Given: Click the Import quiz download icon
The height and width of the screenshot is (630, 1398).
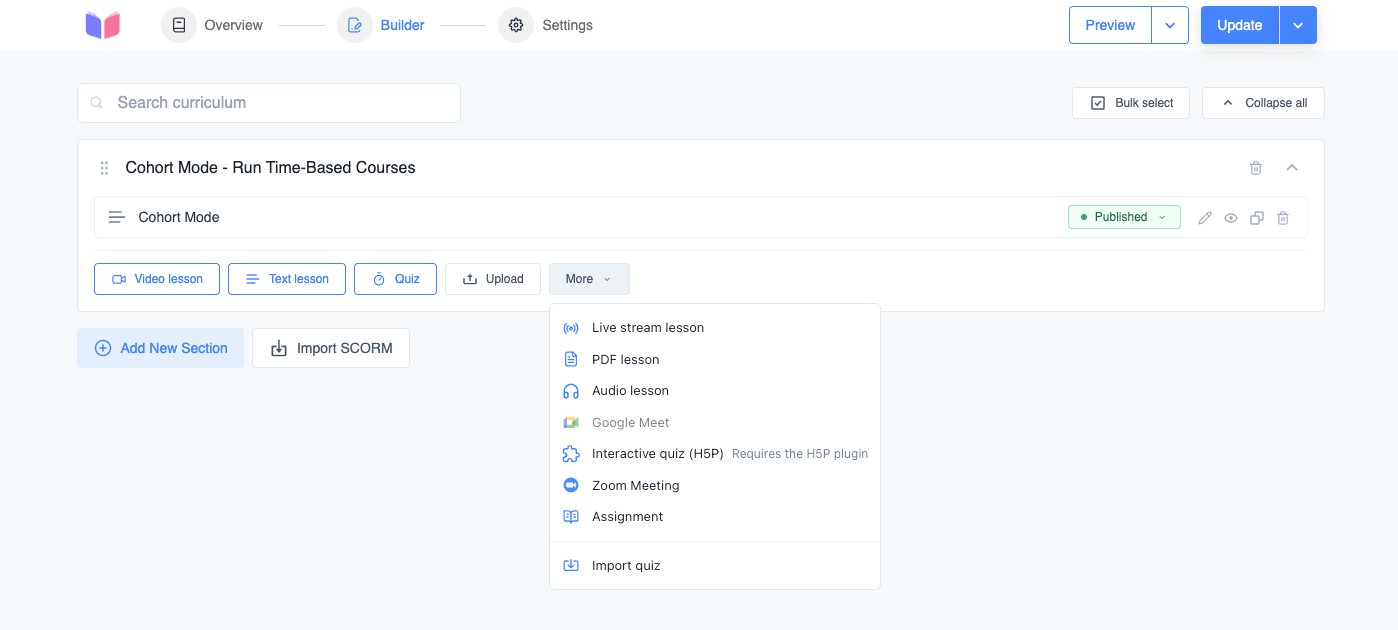Looking at the screenshot, I should coord(571,566).
